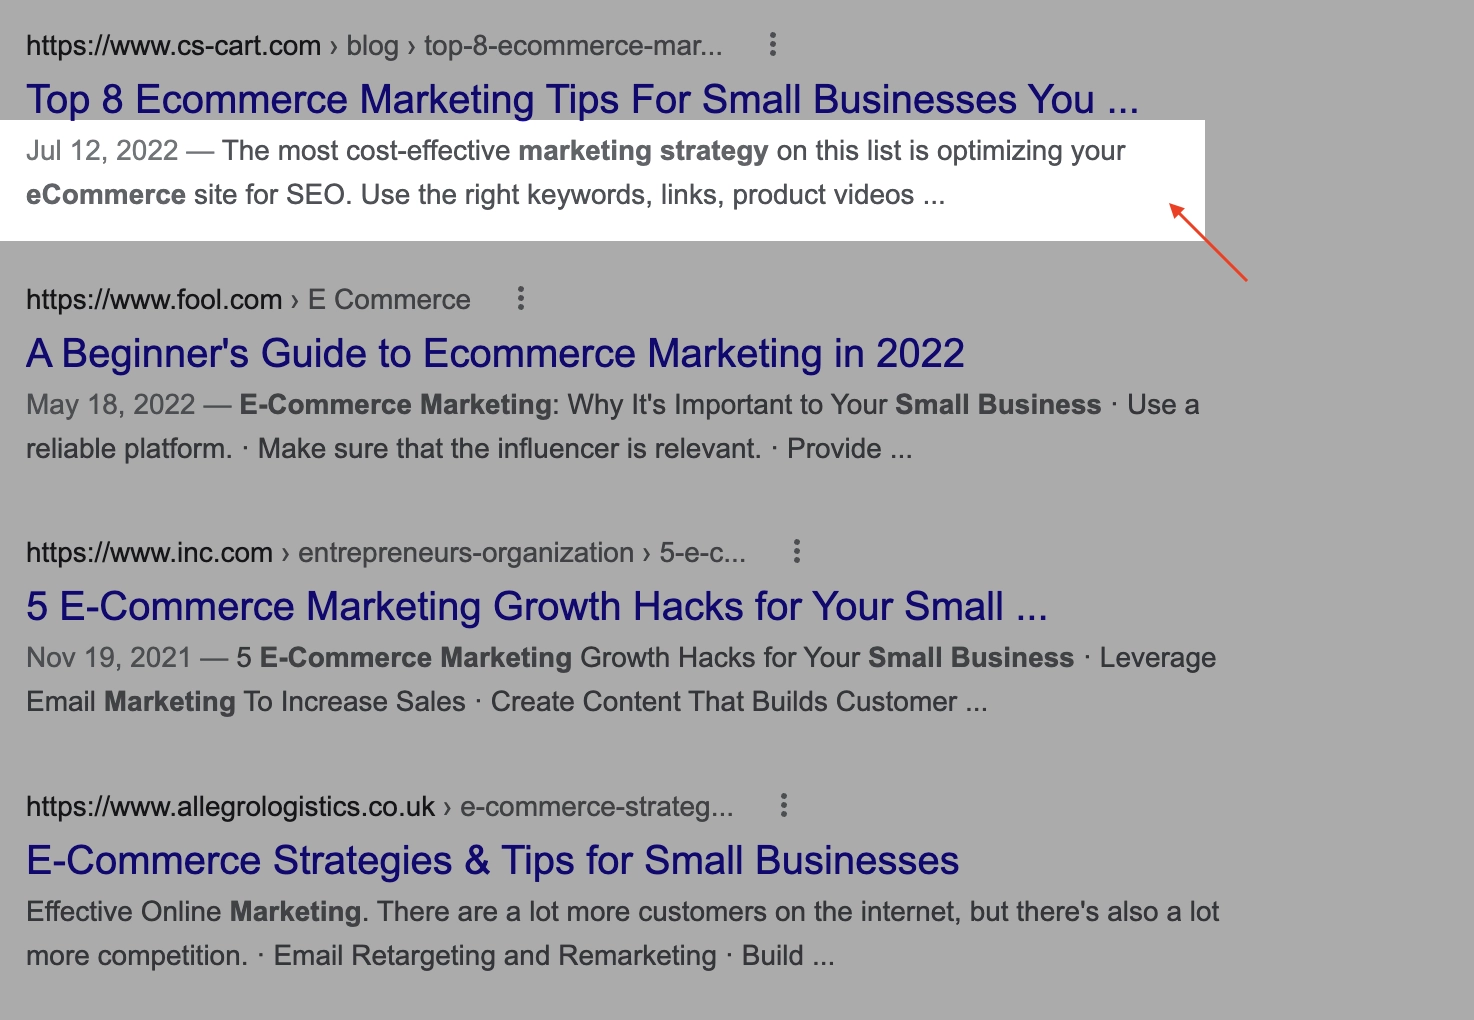Open Top 8 Ecommerce Marketing Tips result
The height and width of the screenshot is (1020, 1474).
[582, 99]
